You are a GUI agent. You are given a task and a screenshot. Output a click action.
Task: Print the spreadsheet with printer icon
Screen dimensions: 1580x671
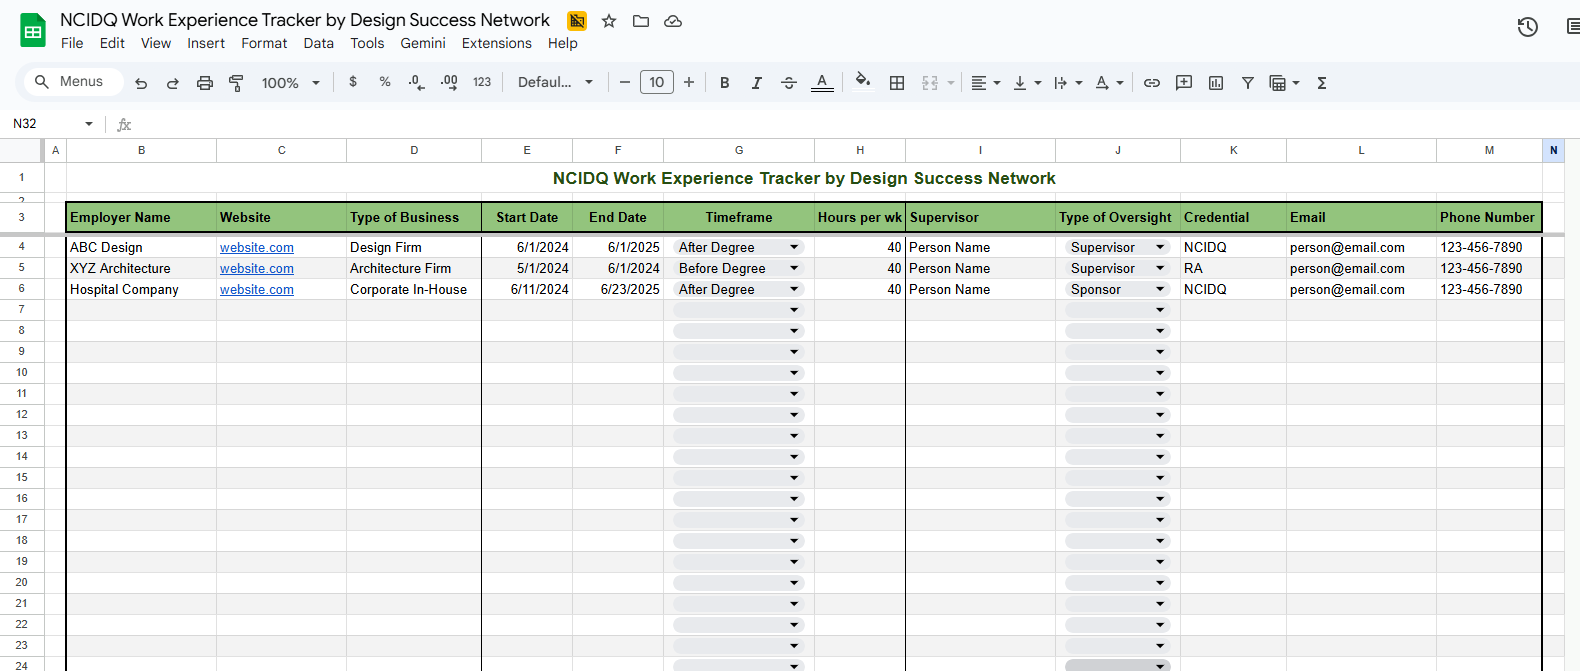pos(205,83)
